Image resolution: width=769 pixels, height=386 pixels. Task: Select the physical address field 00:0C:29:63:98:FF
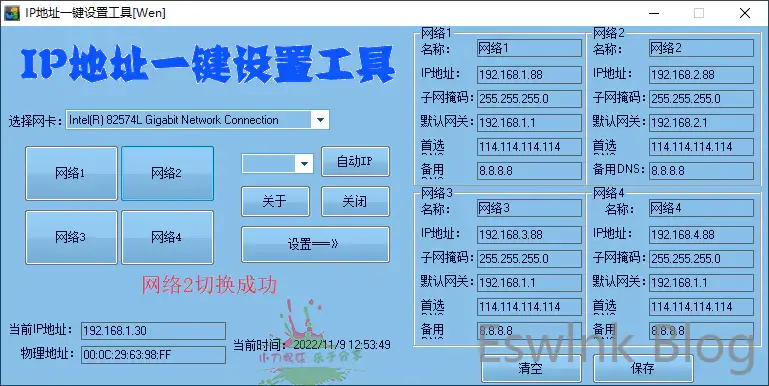(153, 355)
